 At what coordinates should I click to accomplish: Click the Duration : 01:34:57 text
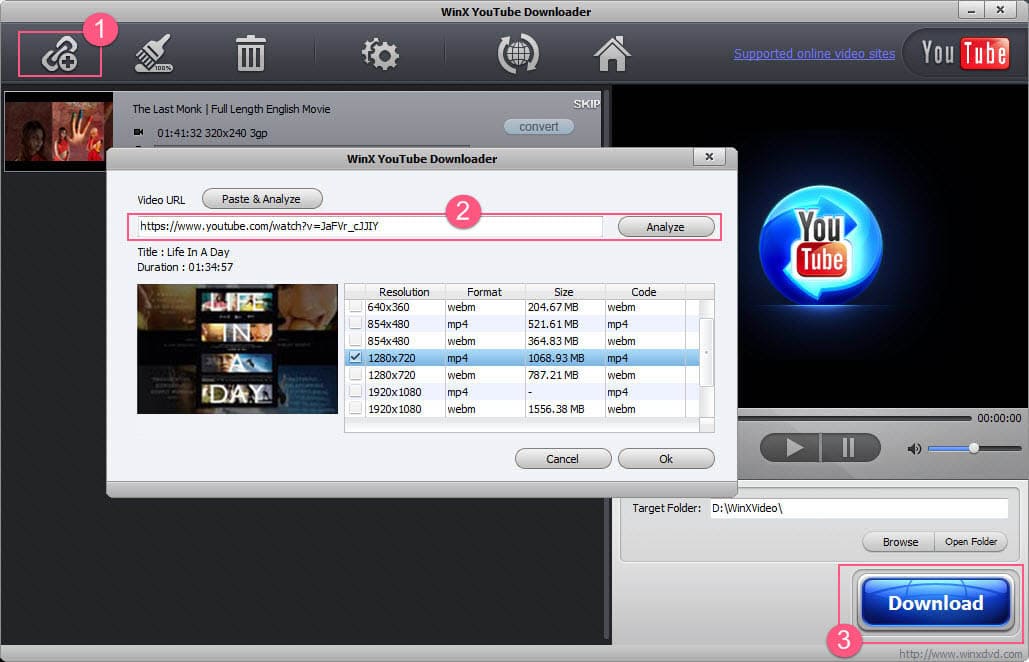tap(185, 267)
